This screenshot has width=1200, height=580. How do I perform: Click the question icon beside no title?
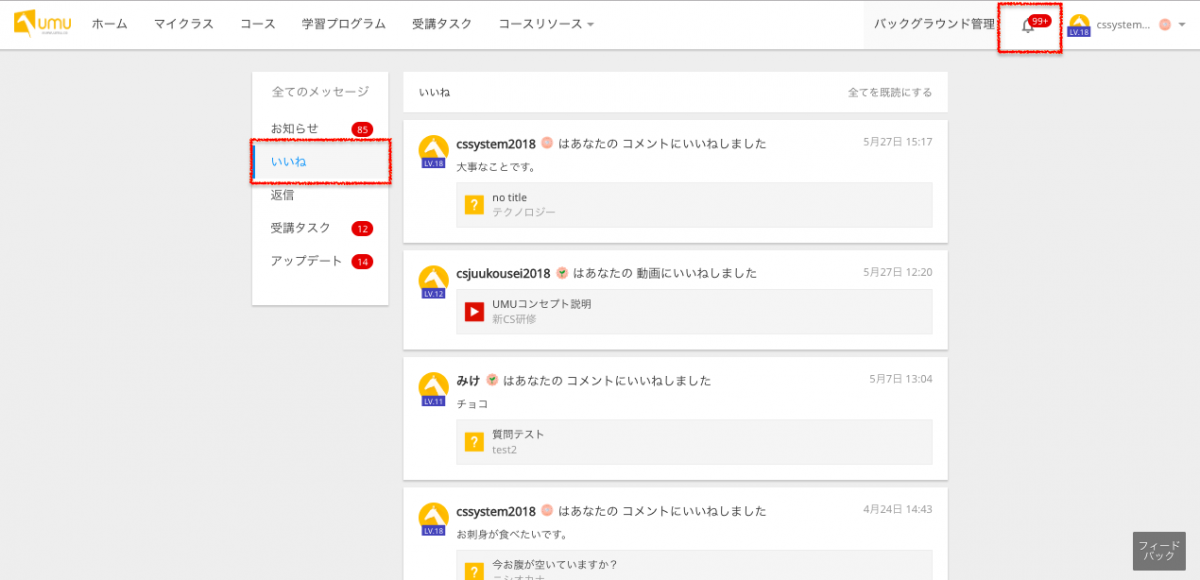(x=474, y=205)
